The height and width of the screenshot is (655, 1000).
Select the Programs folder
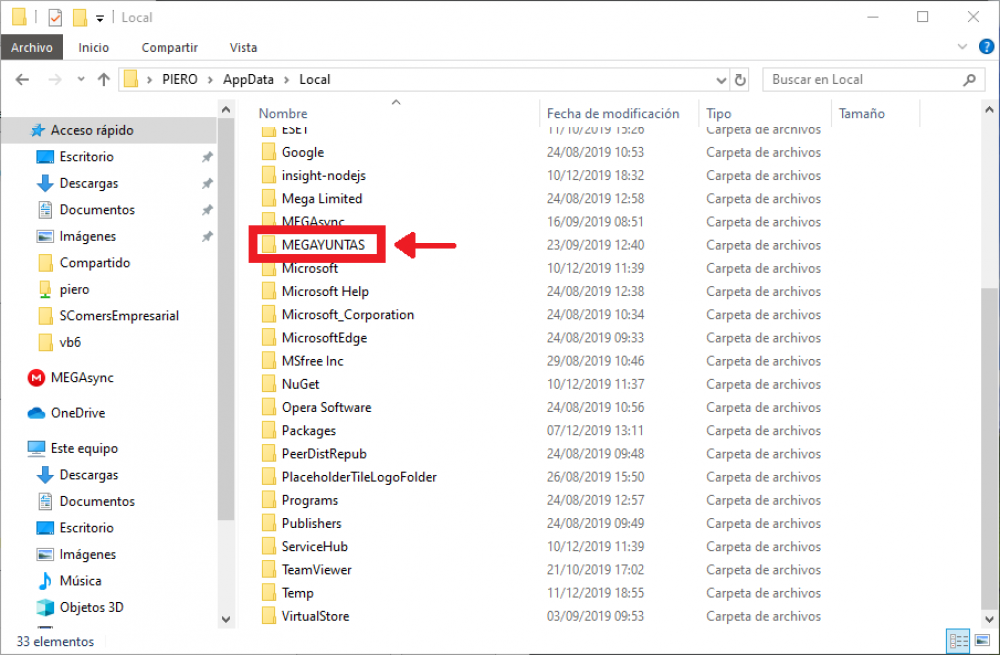pyautogui.click(x=310, y=500)
